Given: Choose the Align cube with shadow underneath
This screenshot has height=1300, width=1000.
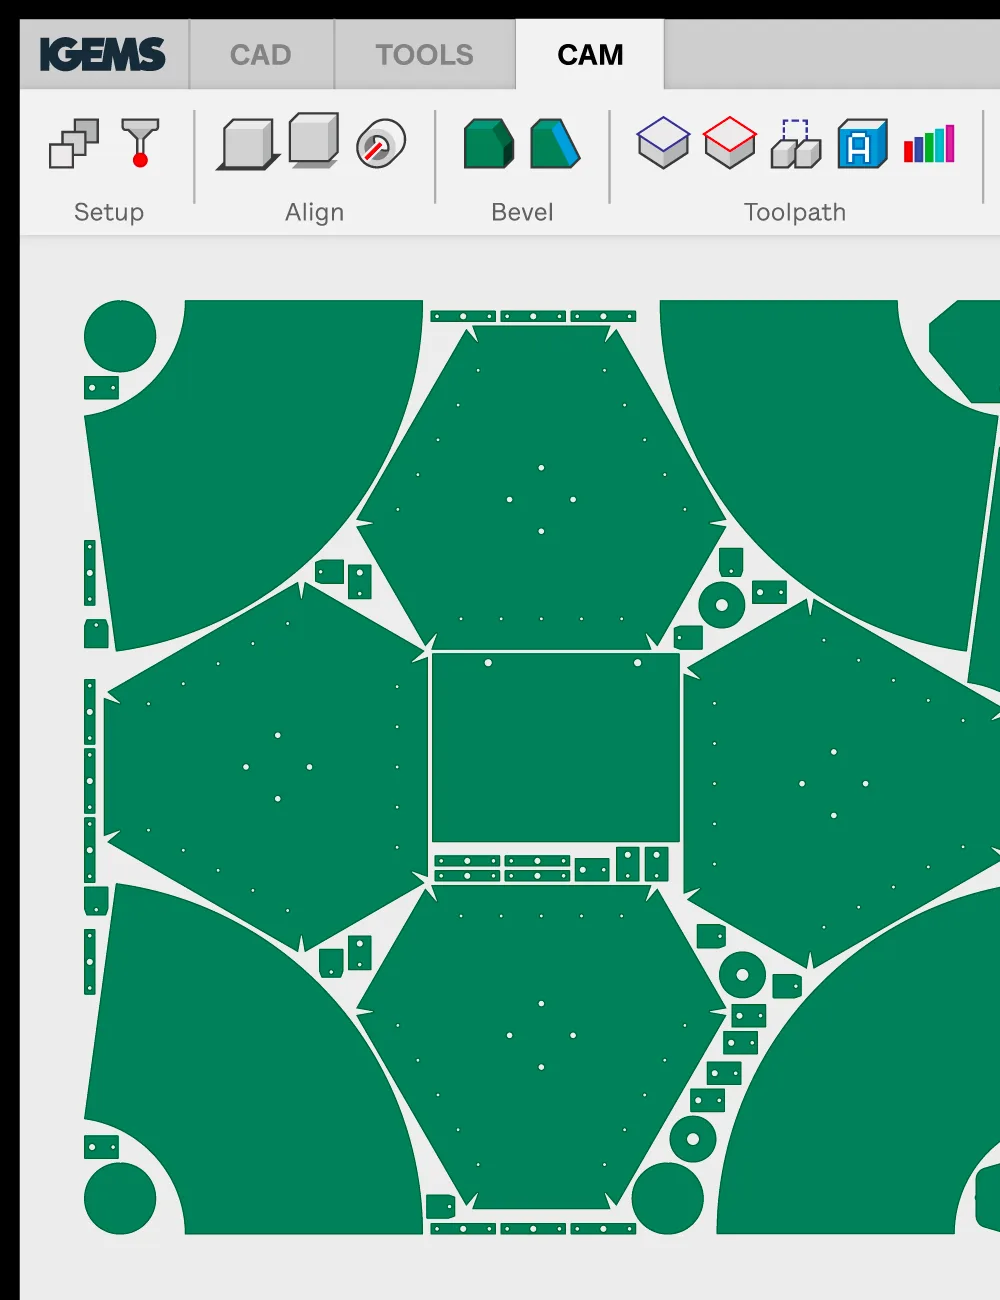Looking at the screenshot, I should coord(314,140).
